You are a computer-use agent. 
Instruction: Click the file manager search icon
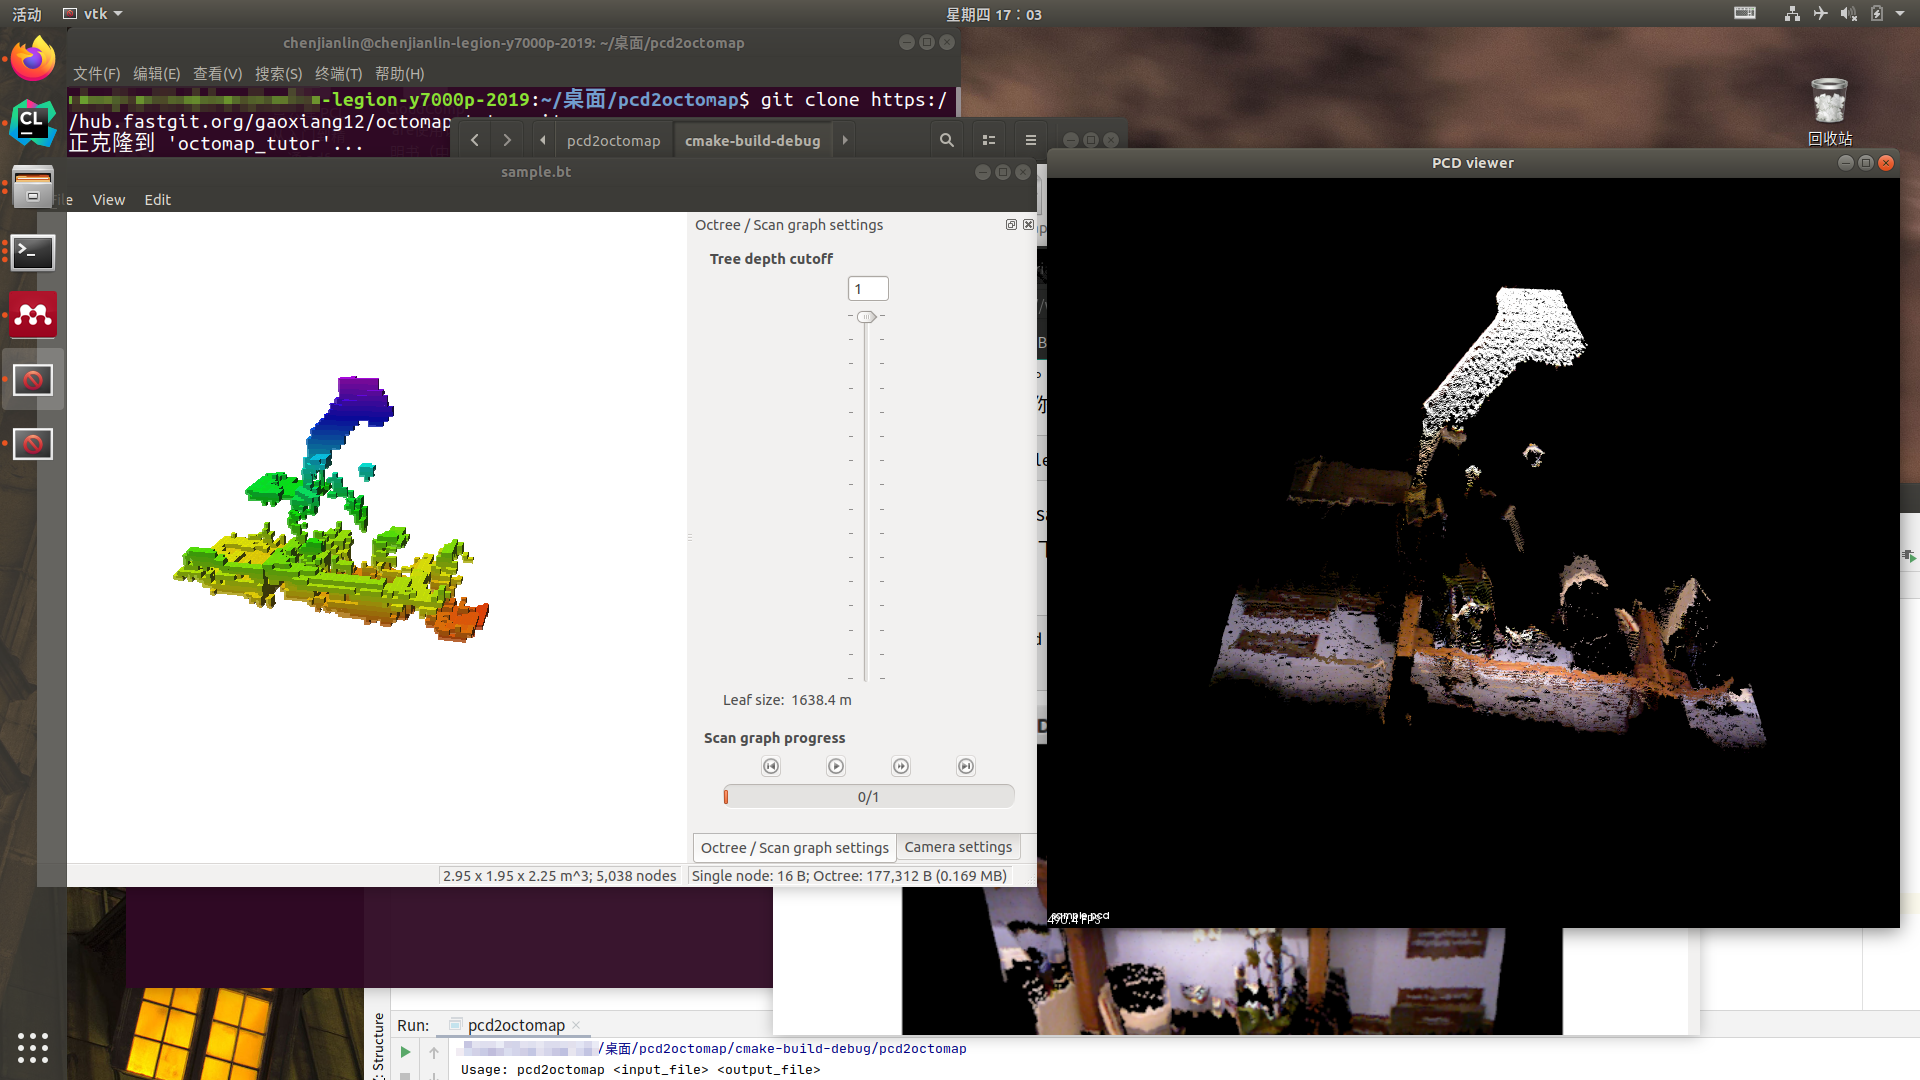coord(946,141)
